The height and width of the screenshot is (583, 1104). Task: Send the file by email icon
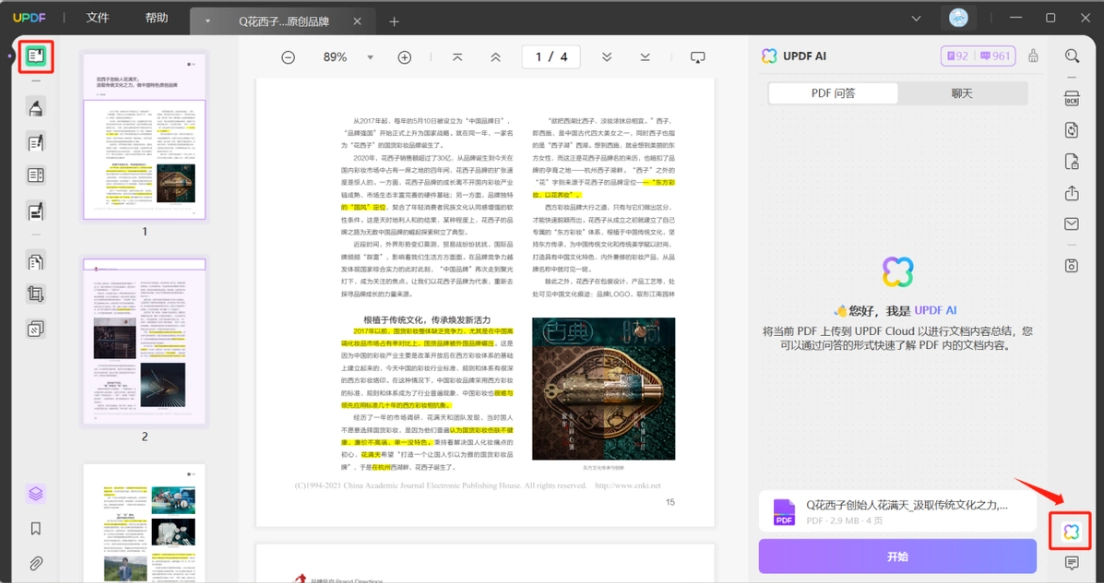click(x=1072, y=224)
